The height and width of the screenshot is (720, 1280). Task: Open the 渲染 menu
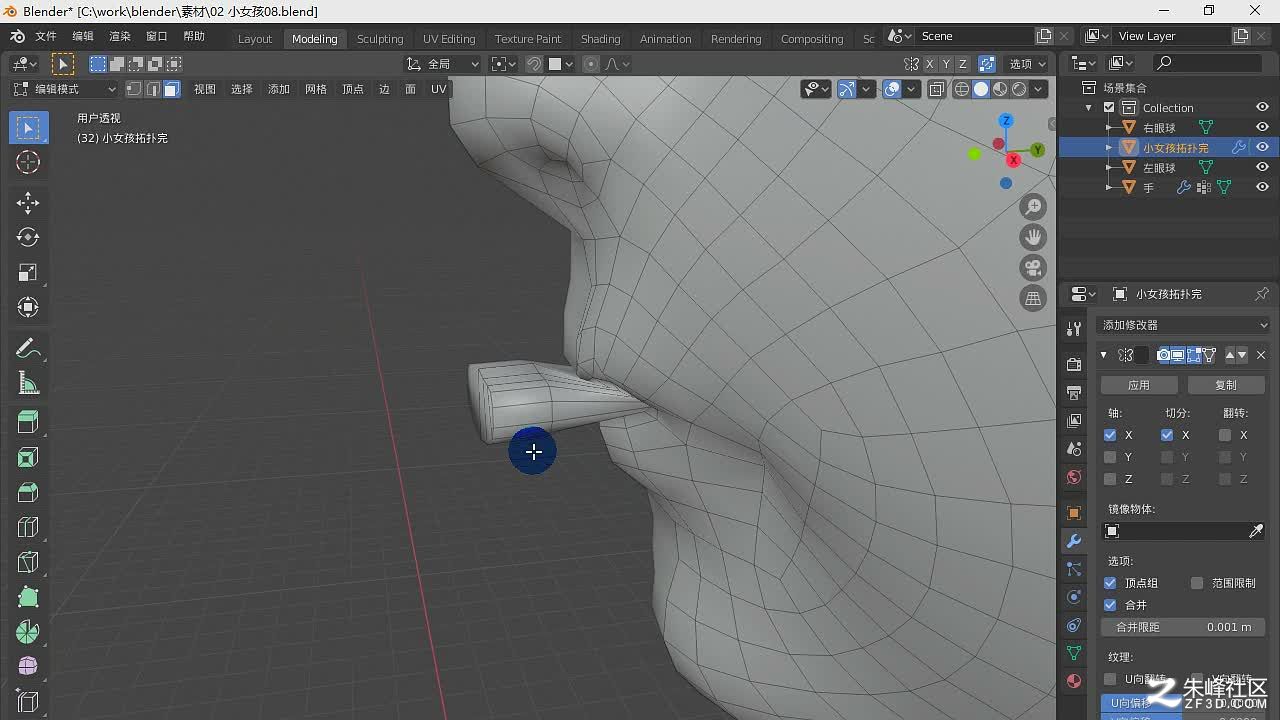point(120,36)
